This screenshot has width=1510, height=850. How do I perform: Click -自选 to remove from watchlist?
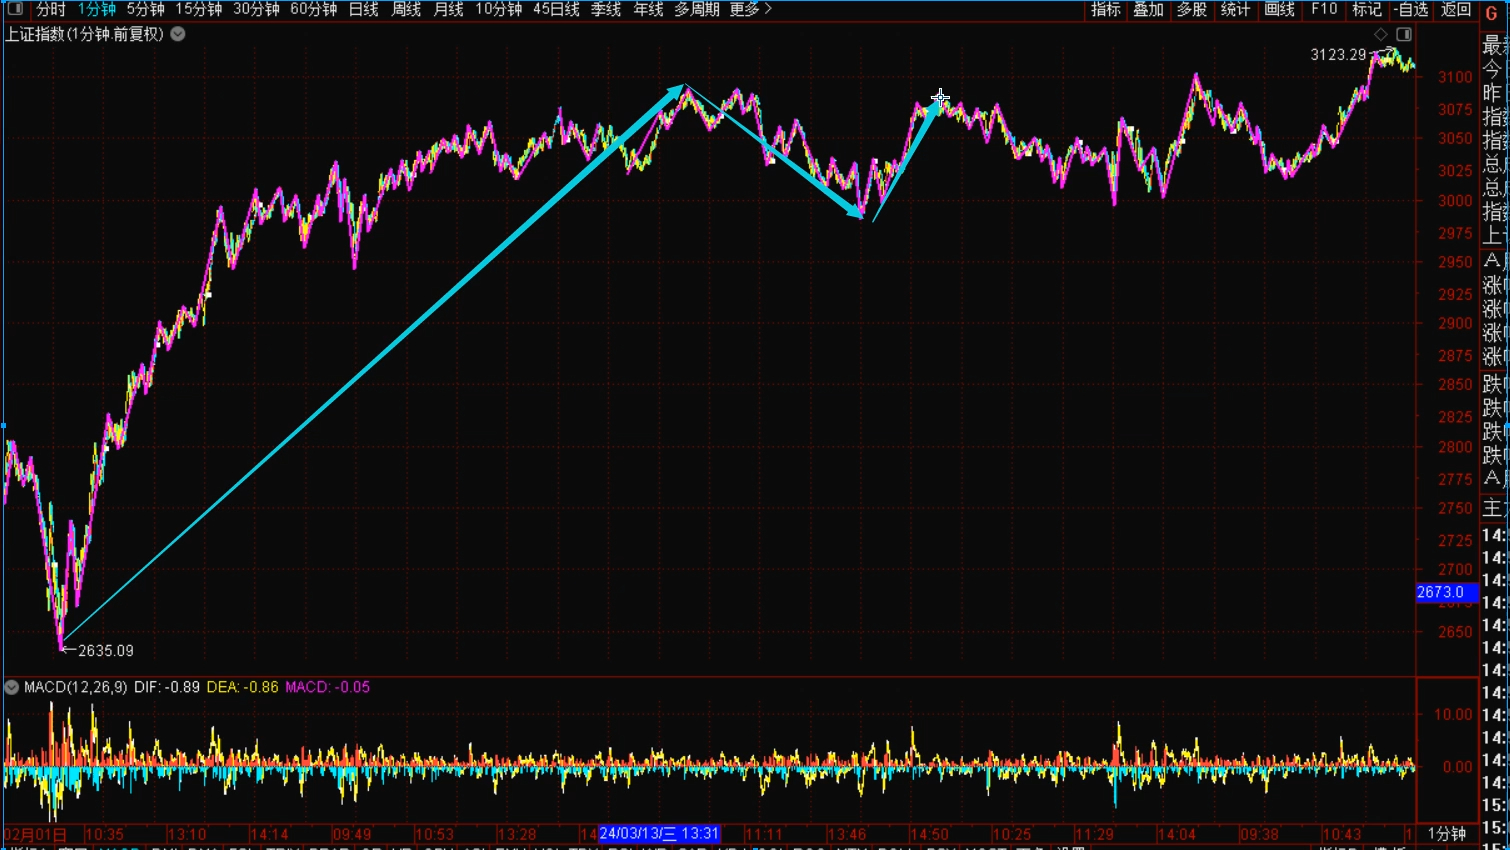pos(1411,9)
